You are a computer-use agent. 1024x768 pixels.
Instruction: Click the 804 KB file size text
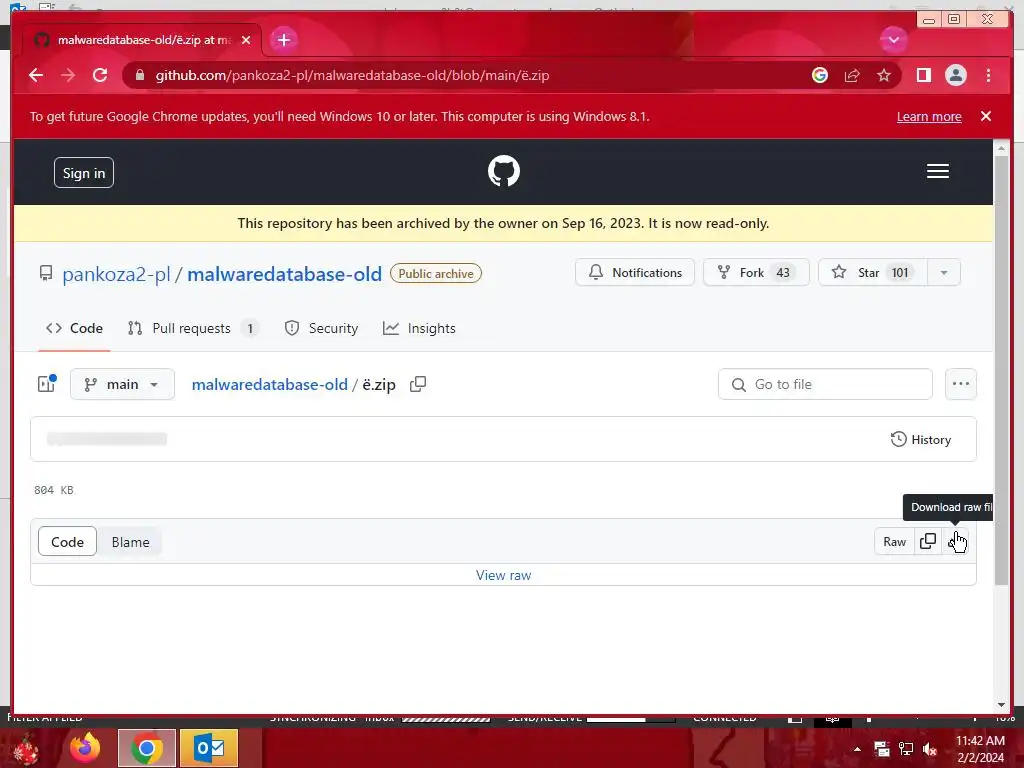click(54, 490)
